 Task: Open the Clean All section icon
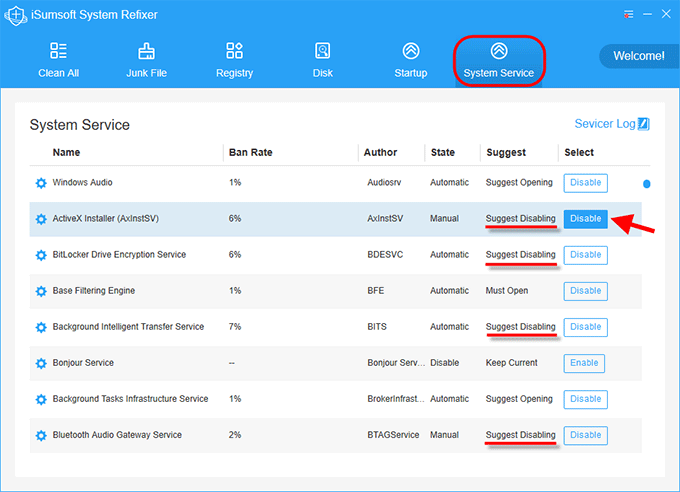click(58, 50)
